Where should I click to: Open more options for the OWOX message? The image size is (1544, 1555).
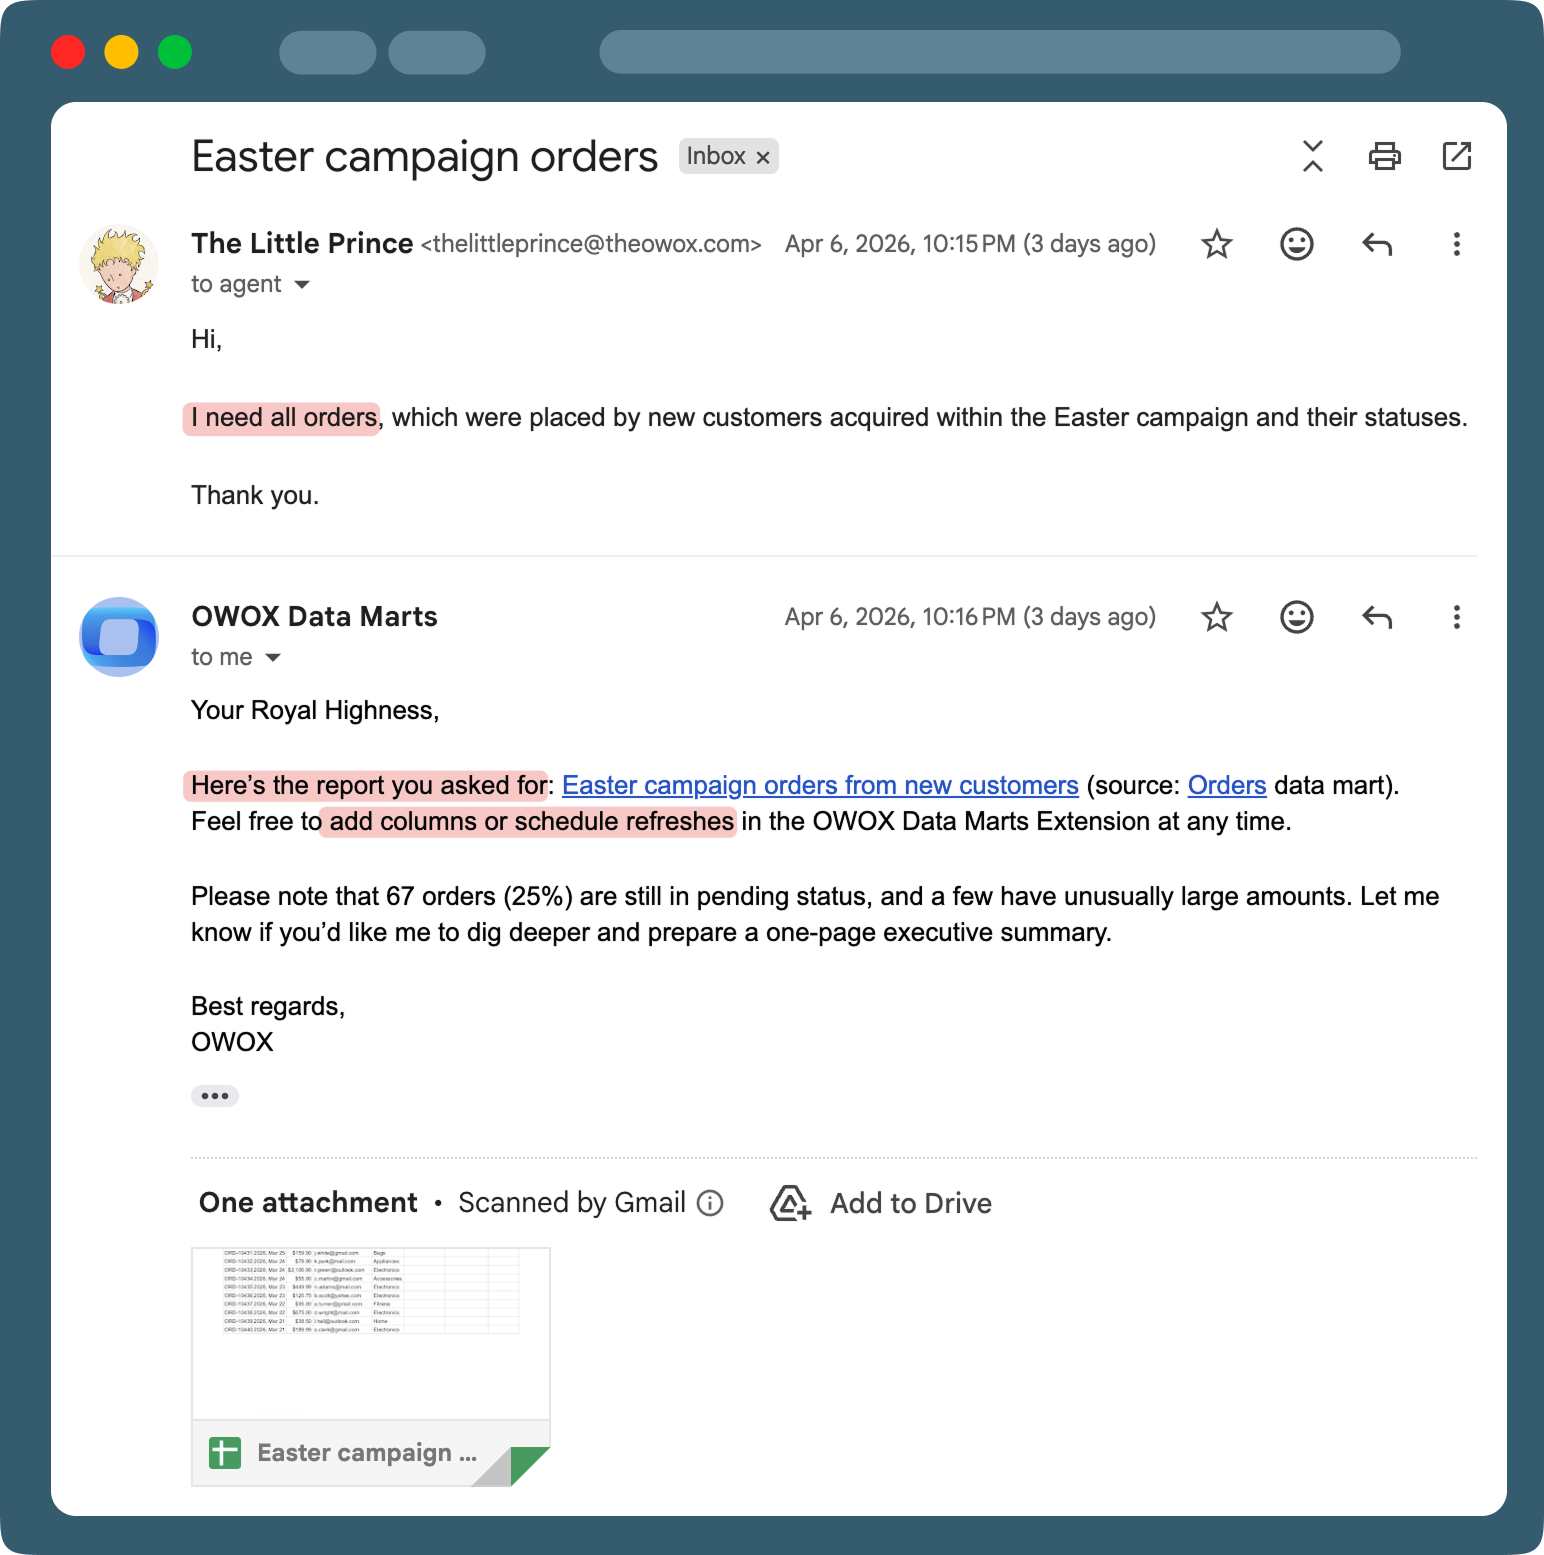[1456, 617]
